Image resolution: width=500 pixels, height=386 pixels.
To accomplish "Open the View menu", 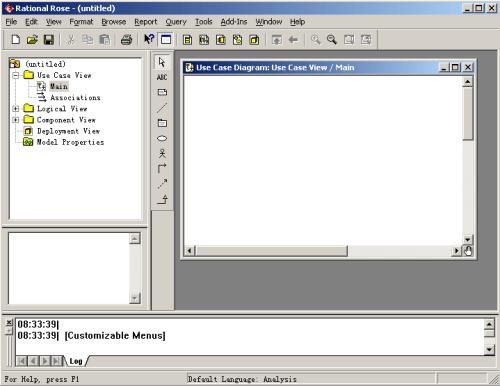I will pyautogui.click(x=54, y=22).
